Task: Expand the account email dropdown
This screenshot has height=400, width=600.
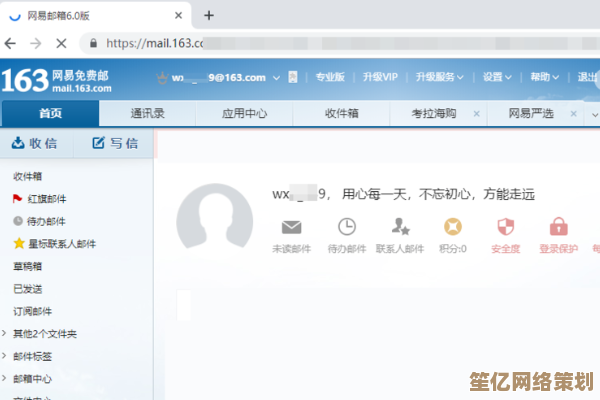Action: (274, 78)
